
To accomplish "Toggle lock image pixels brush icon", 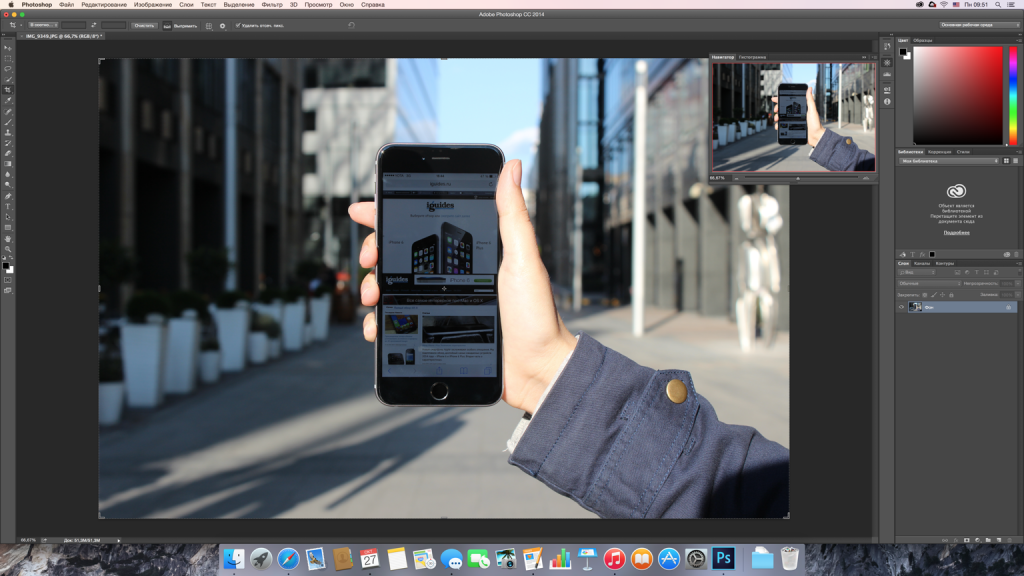I will click(x=933, y=295).
